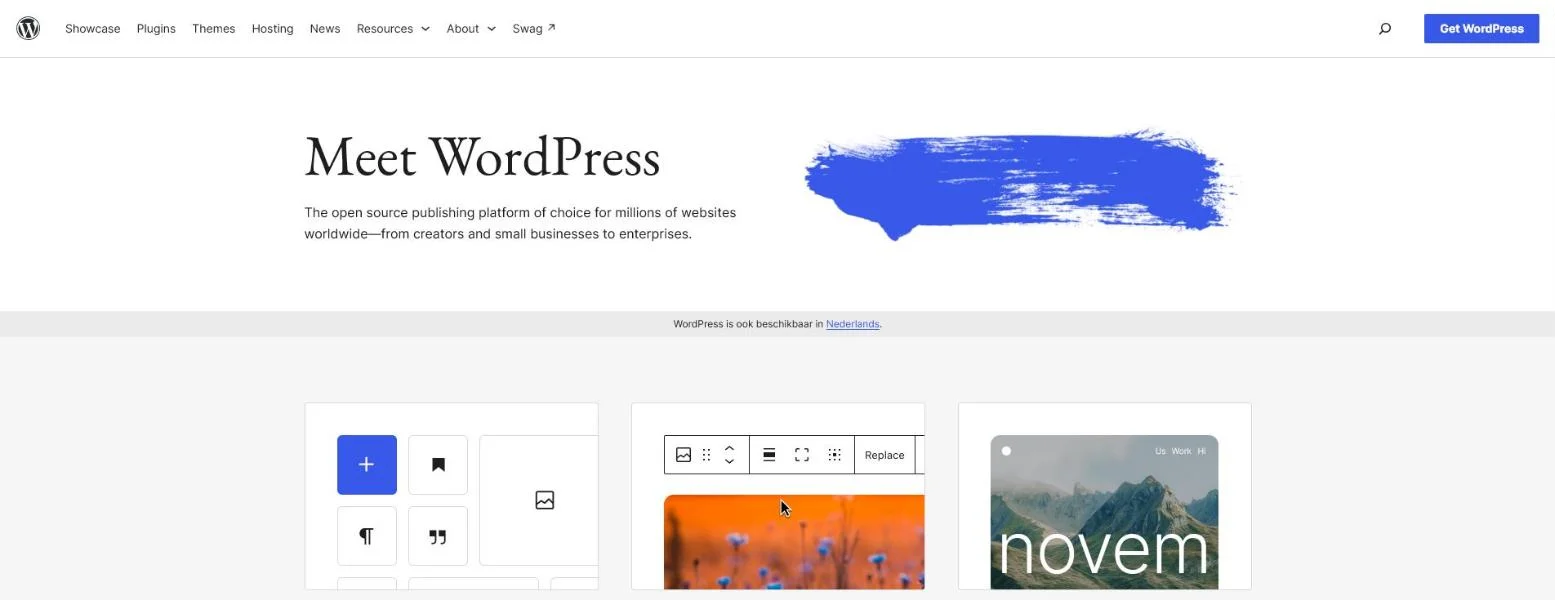Click the blue plus block inserter tile
The width and height of the screenshot is (1555, 600).
tap(367, 465)
